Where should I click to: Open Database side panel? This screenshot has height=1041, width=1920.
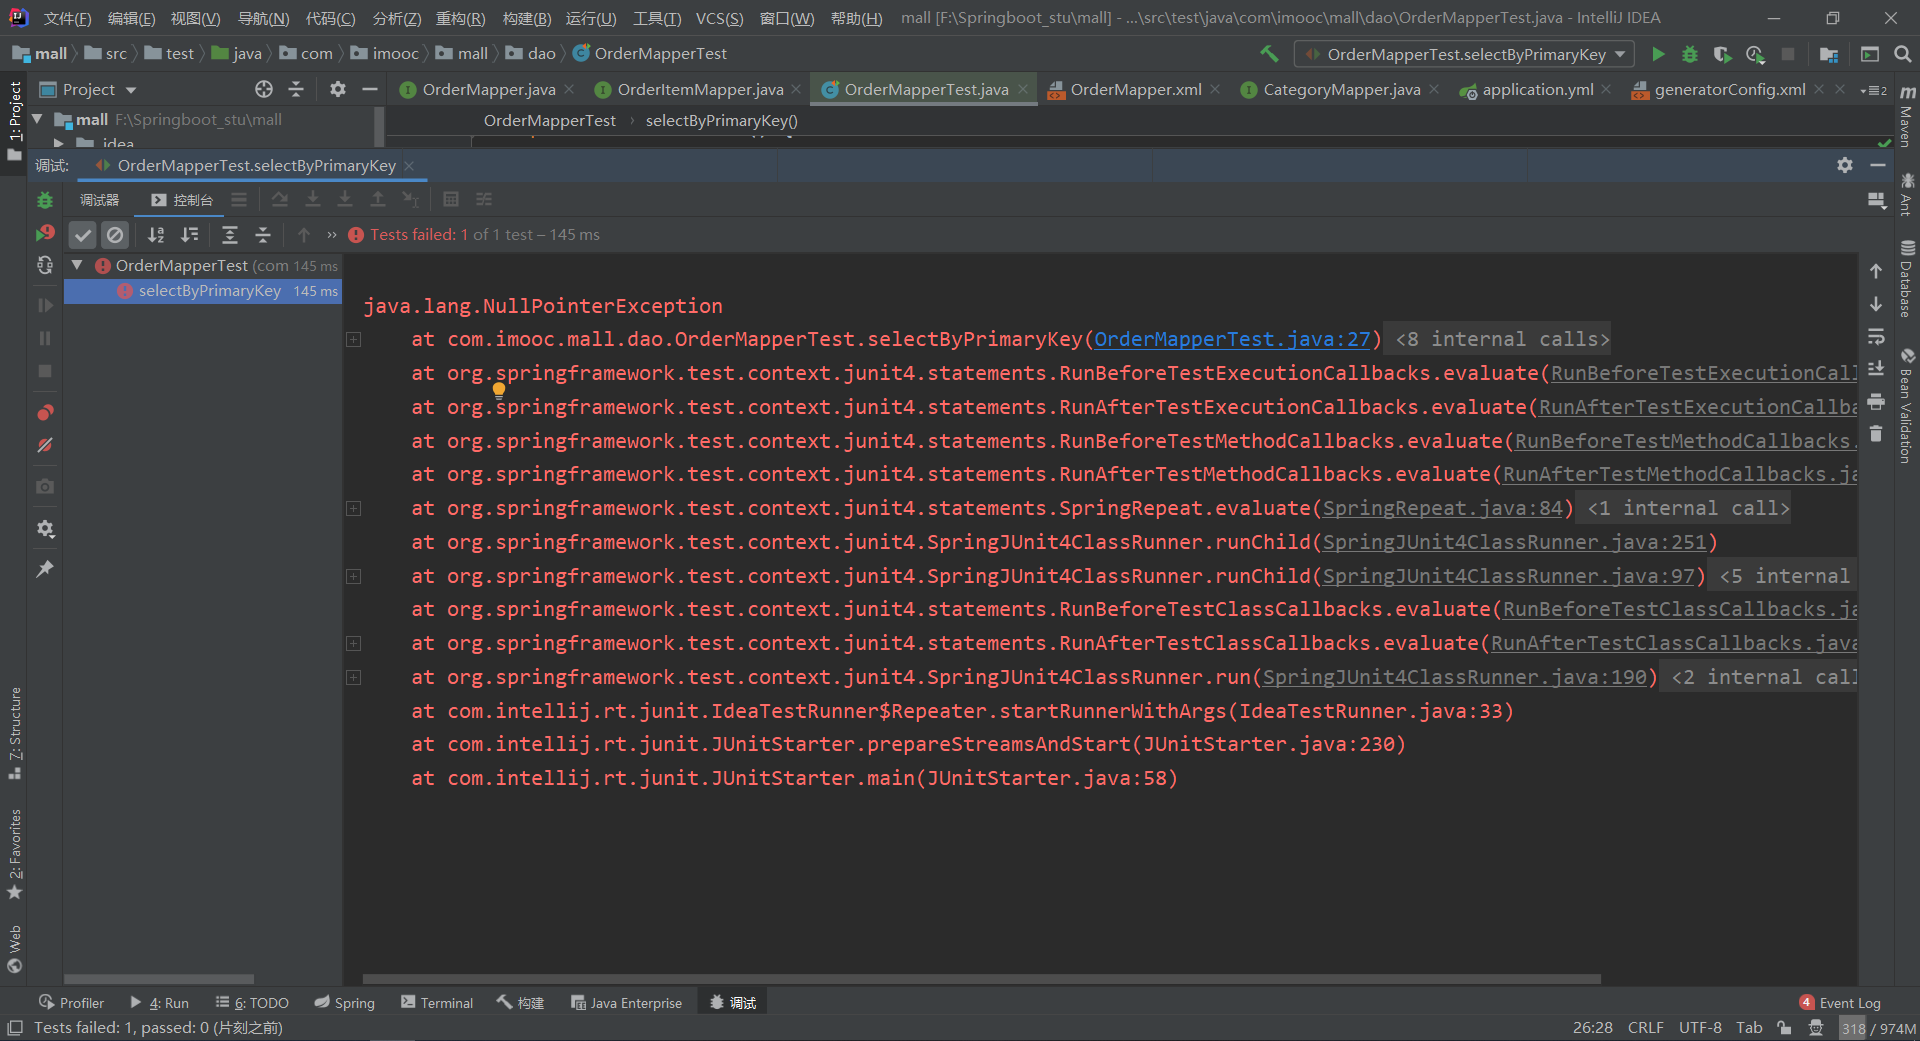[x=1906, y=279]
